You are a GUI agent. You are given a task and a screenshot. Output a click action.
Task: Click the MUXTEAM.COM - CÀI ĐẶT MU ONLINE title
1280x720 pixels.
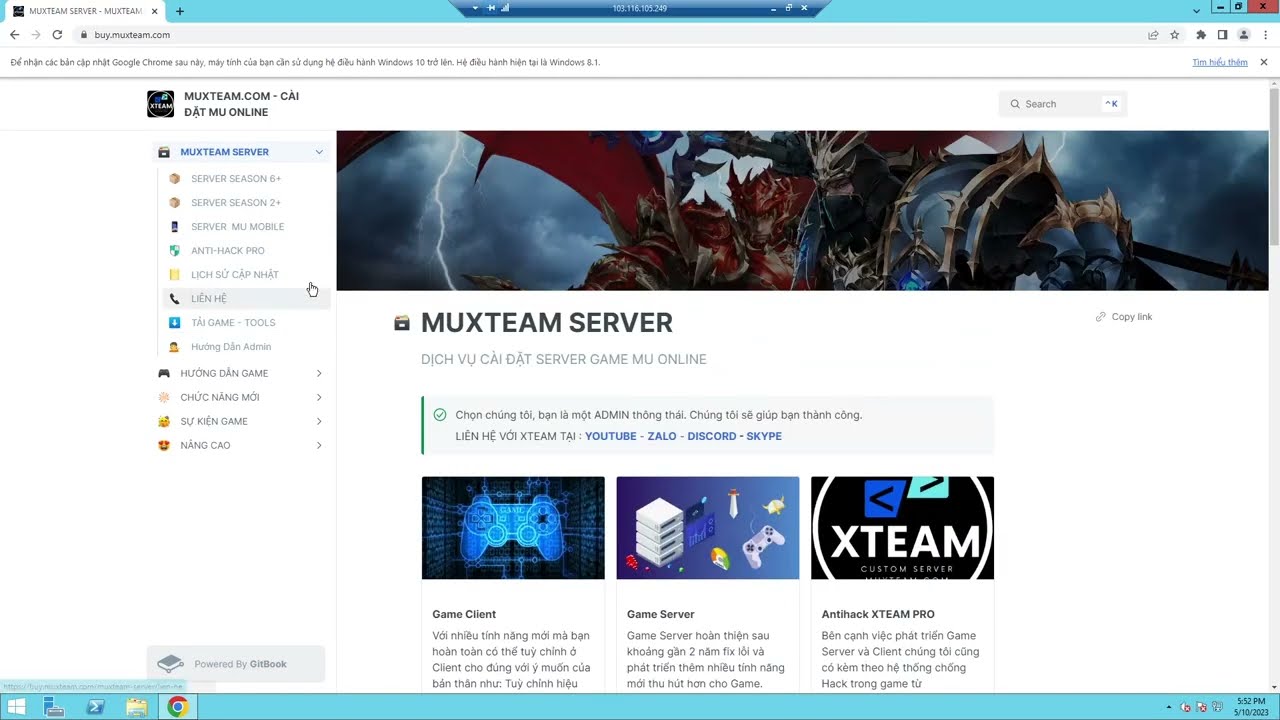point(241,104)
